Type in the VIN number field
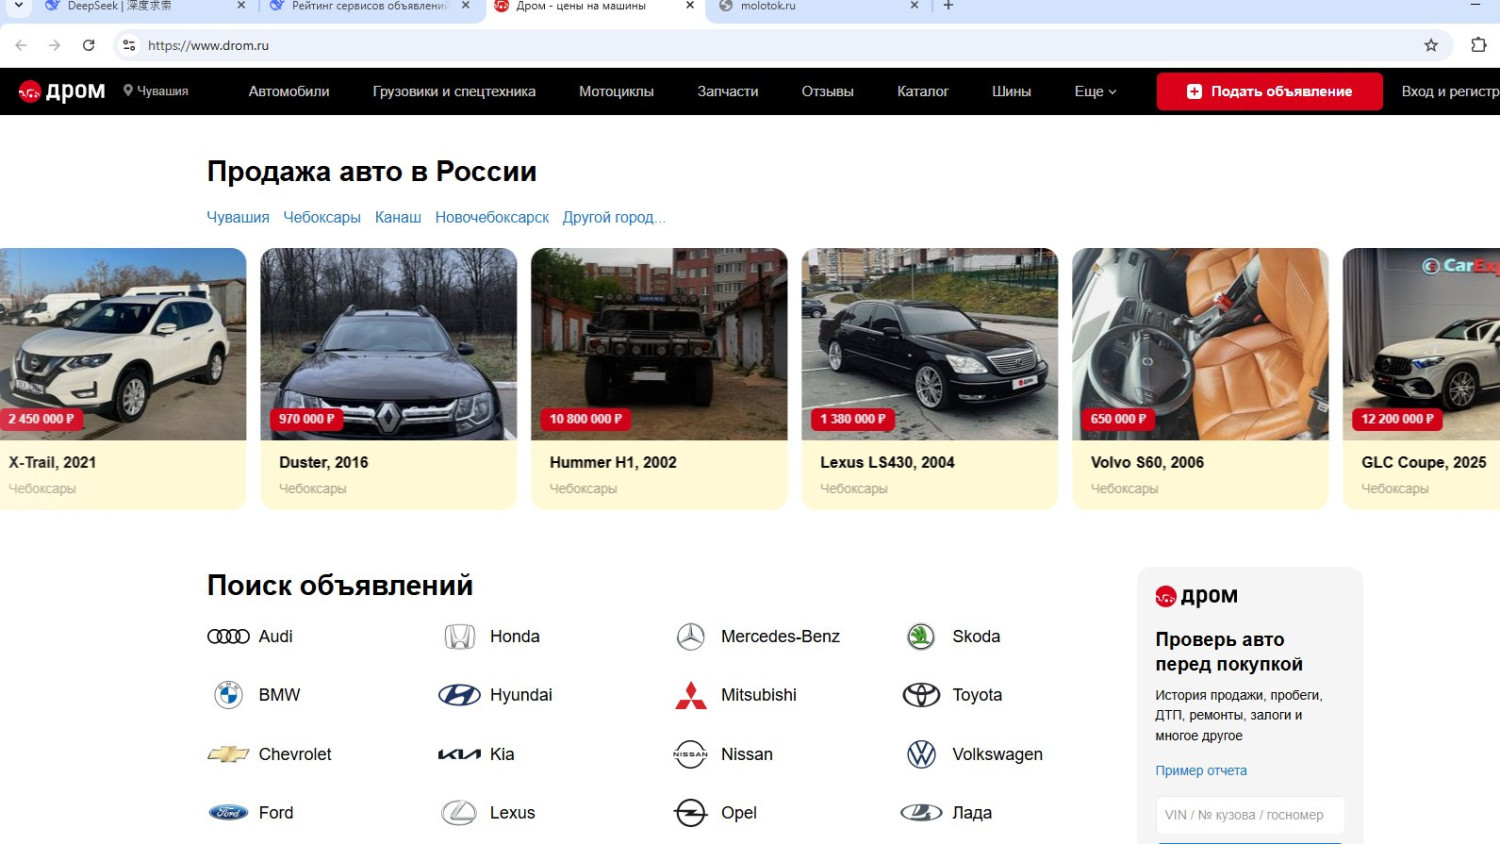 [x=1250, y=815]
